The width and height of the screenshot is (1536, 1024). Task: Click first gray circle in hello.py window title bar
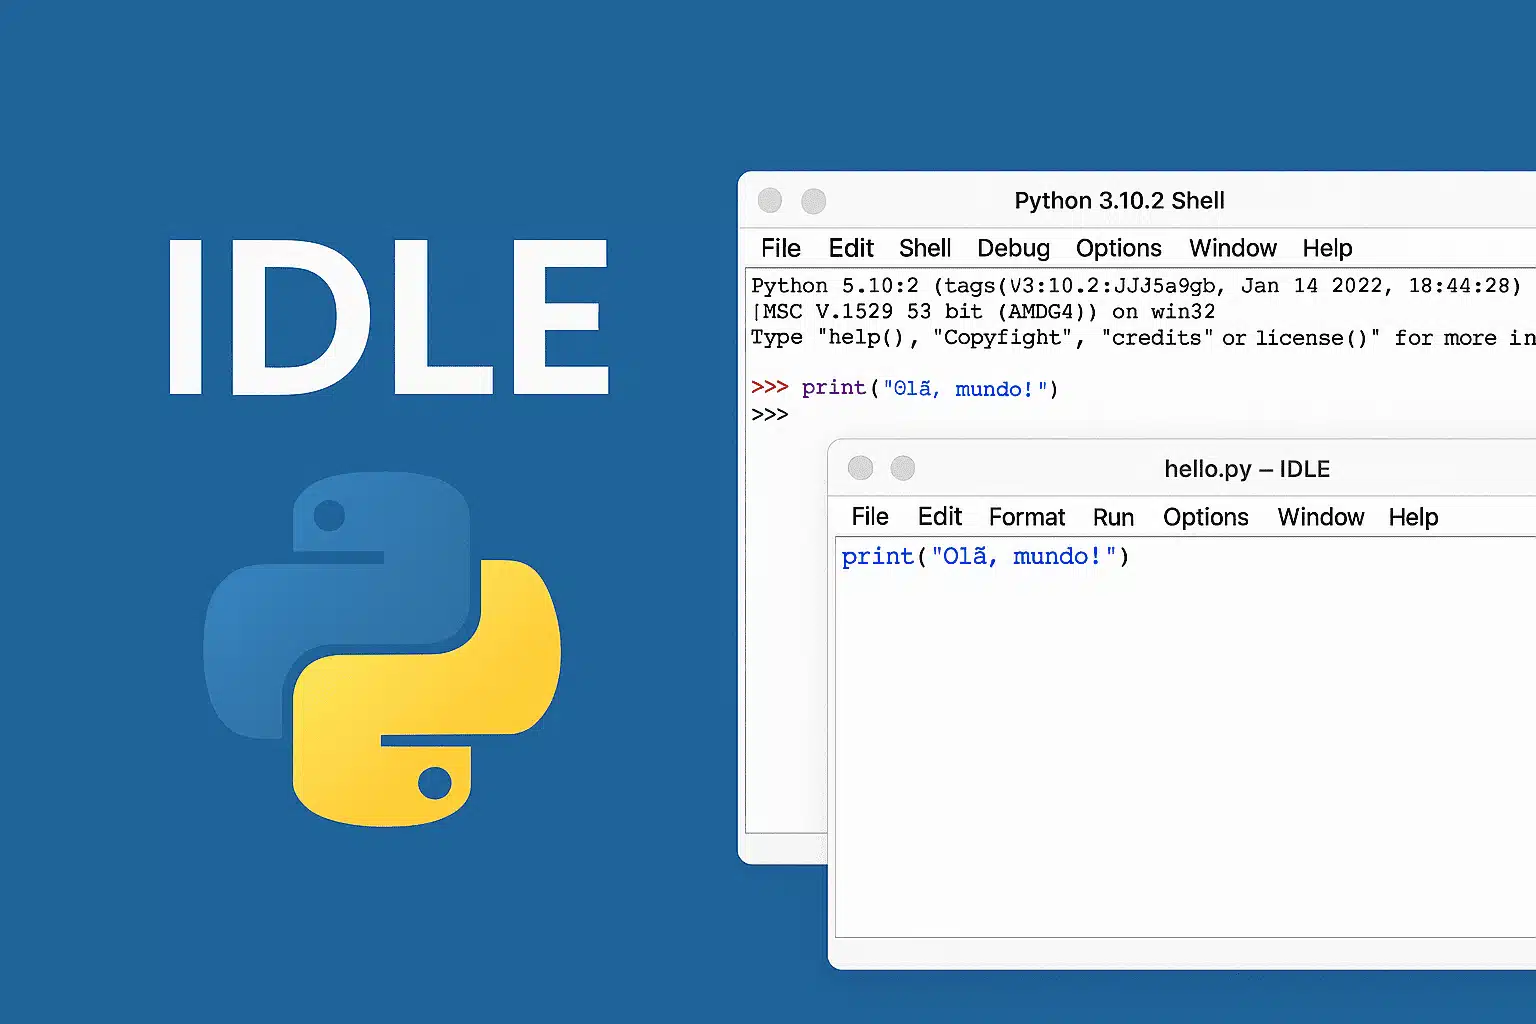[x=860, y=468]
